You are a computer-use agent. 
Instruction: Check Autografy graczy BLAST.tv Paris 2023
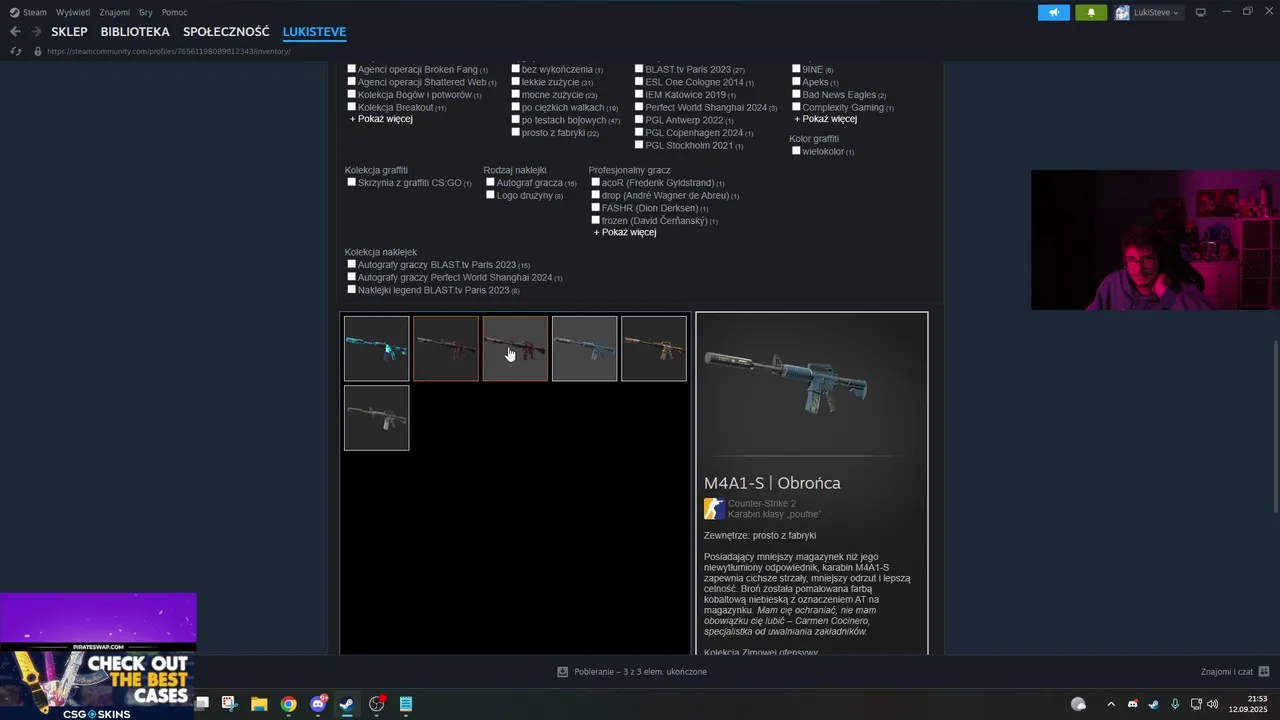pyautogui.click(x=351, y=264)
